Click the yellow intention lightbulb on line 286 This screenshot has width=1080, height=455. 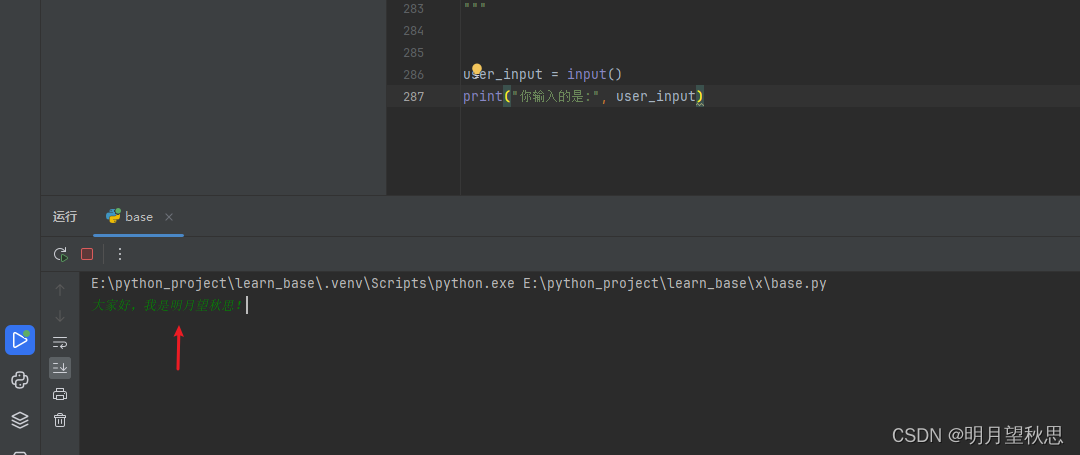pyautogui.click(x=477, y=69)
